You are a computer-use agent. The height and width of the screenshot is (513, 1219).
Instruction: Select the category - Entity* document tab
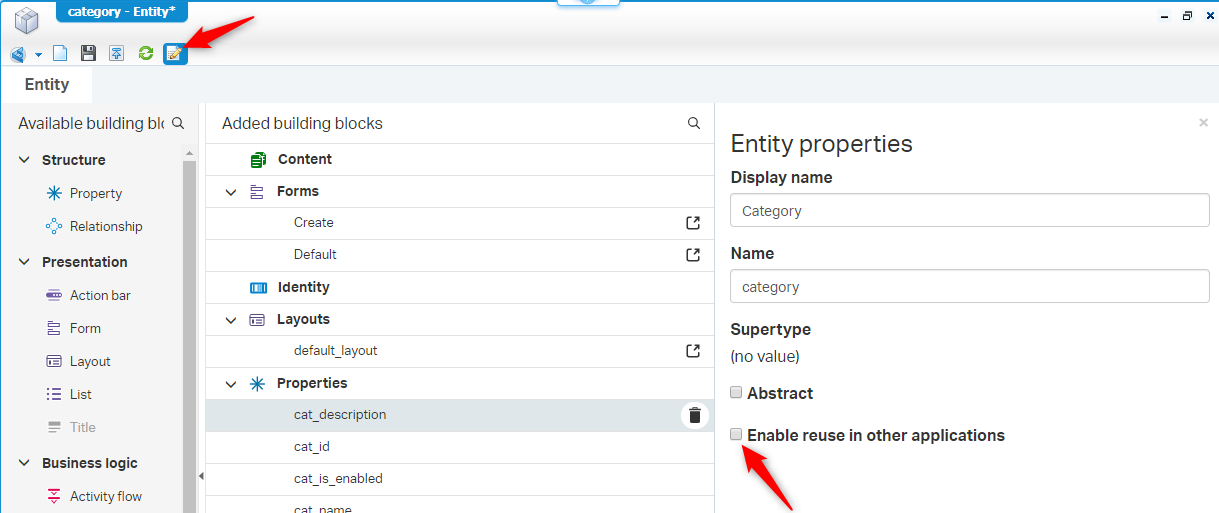pos(121,11)
